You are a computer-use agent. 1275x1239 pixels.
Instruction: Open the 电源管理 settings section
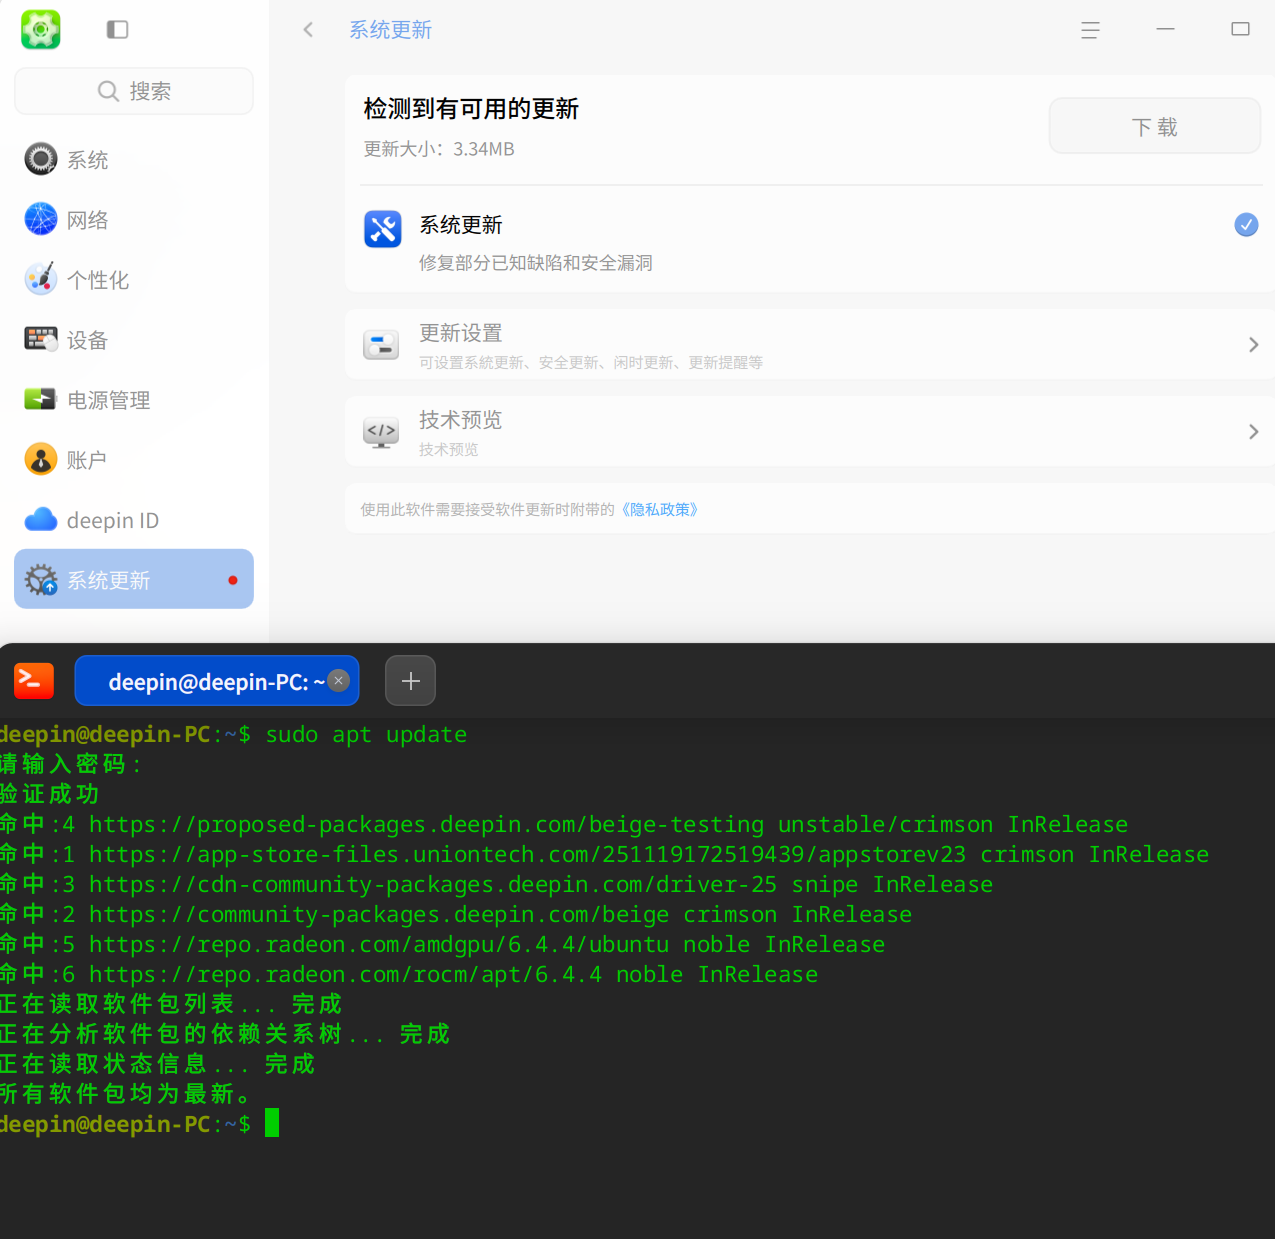(x=134, y=399)
